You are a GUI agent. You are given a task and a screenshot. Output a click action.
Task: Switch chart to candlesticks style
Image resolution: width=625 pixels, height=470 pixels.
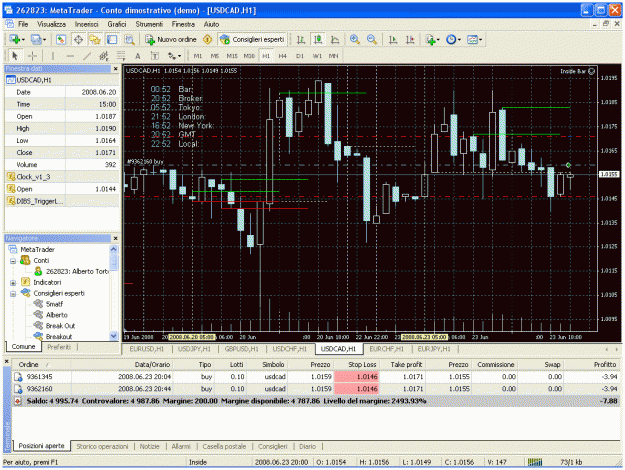(318, 39)
